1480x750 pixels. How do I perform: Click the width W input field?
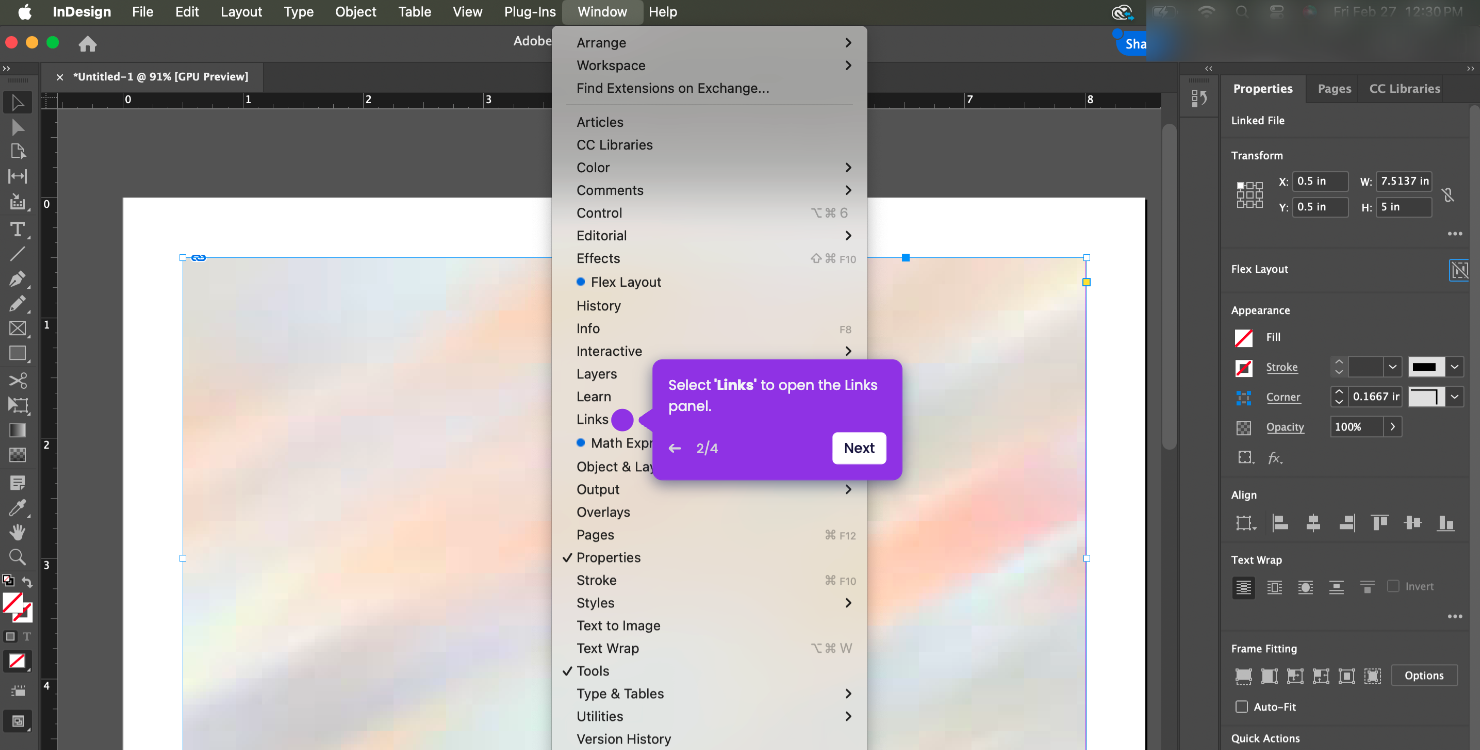[x=1404, y=181]
